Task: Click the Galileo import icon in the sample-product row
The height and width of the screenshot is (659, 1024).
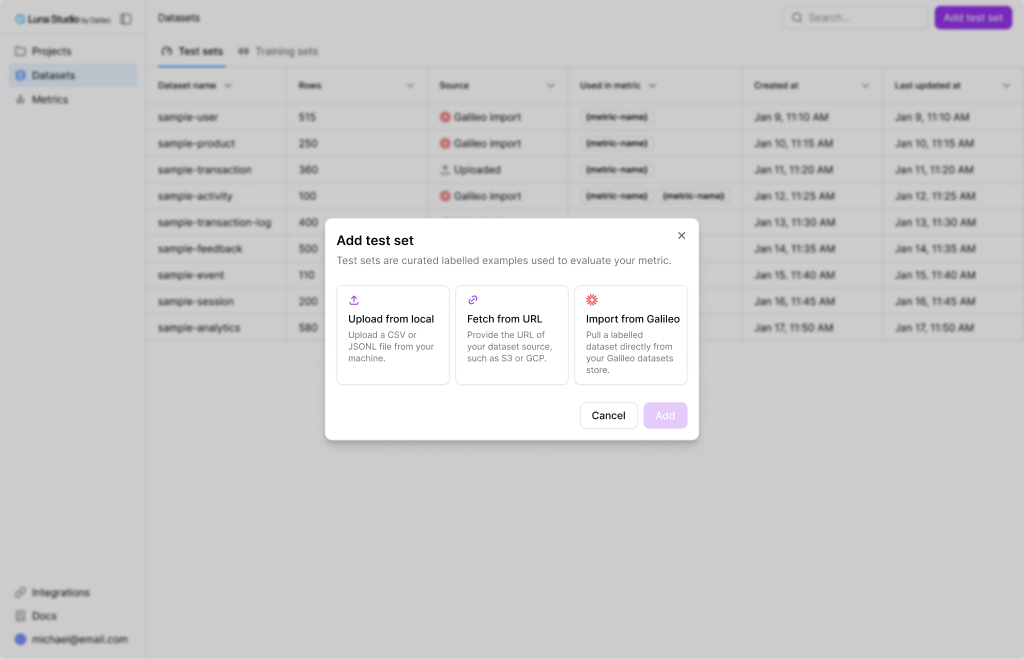Action: (x=445, y=143)
